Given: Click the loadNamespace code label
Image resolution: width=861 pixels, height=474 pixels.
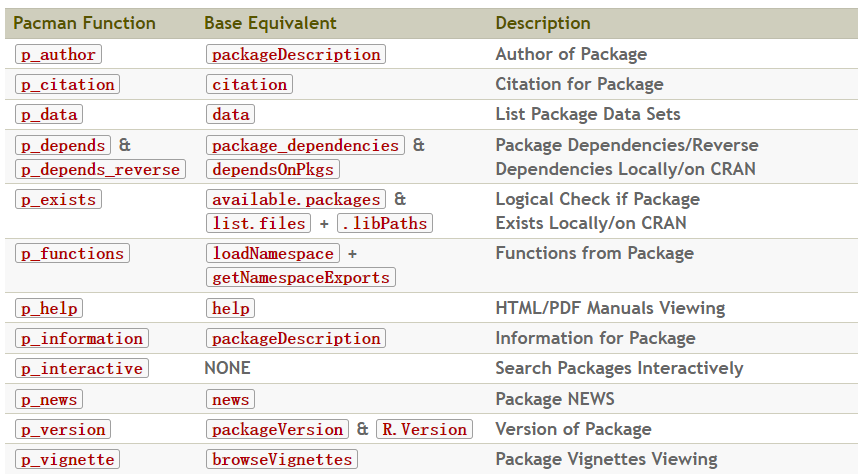Looking at the screenshot, I should click(273, 253).
